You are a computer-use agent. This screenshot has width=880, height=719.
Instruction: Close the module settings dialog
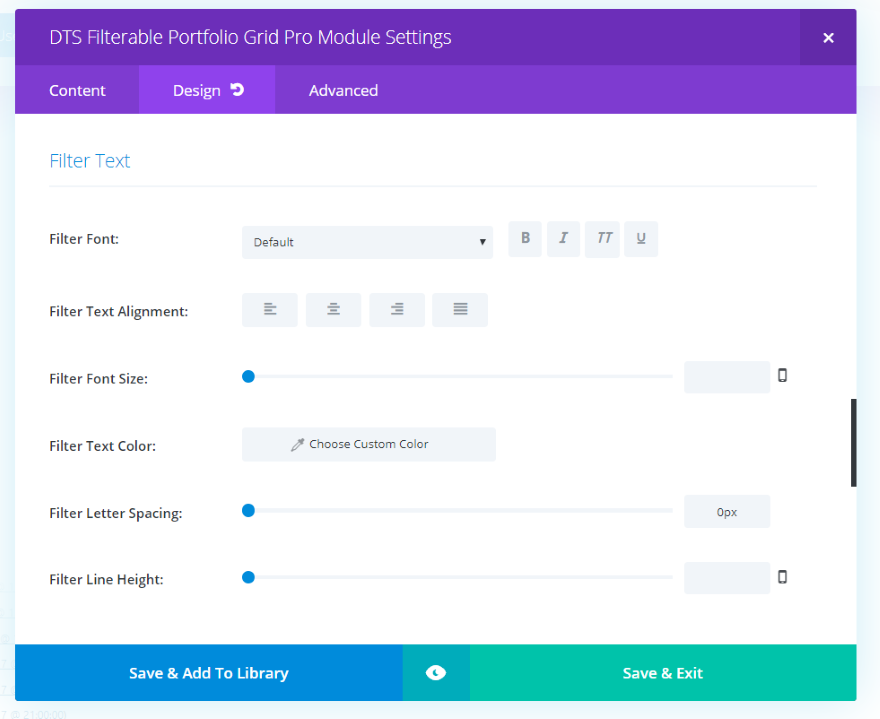click(828, 38)
